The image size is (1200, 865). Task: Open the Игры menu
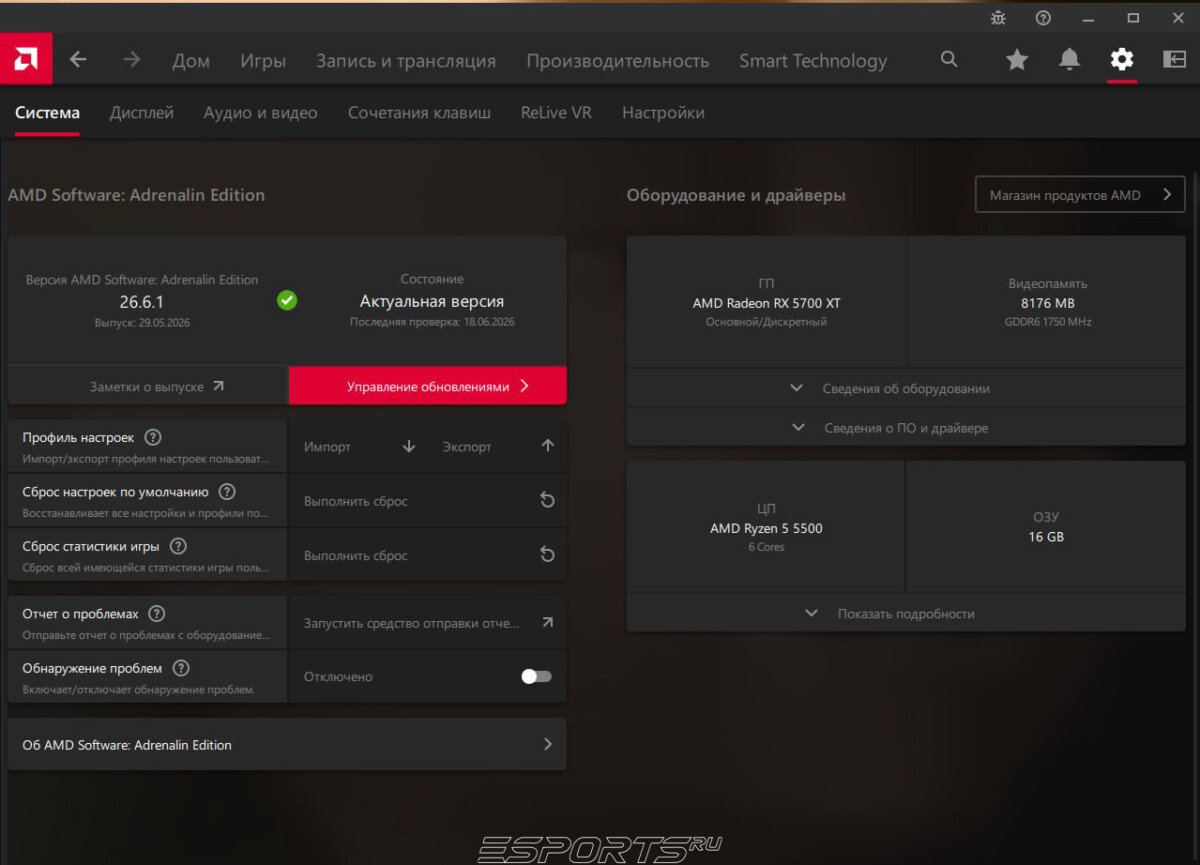pos(263,61)
